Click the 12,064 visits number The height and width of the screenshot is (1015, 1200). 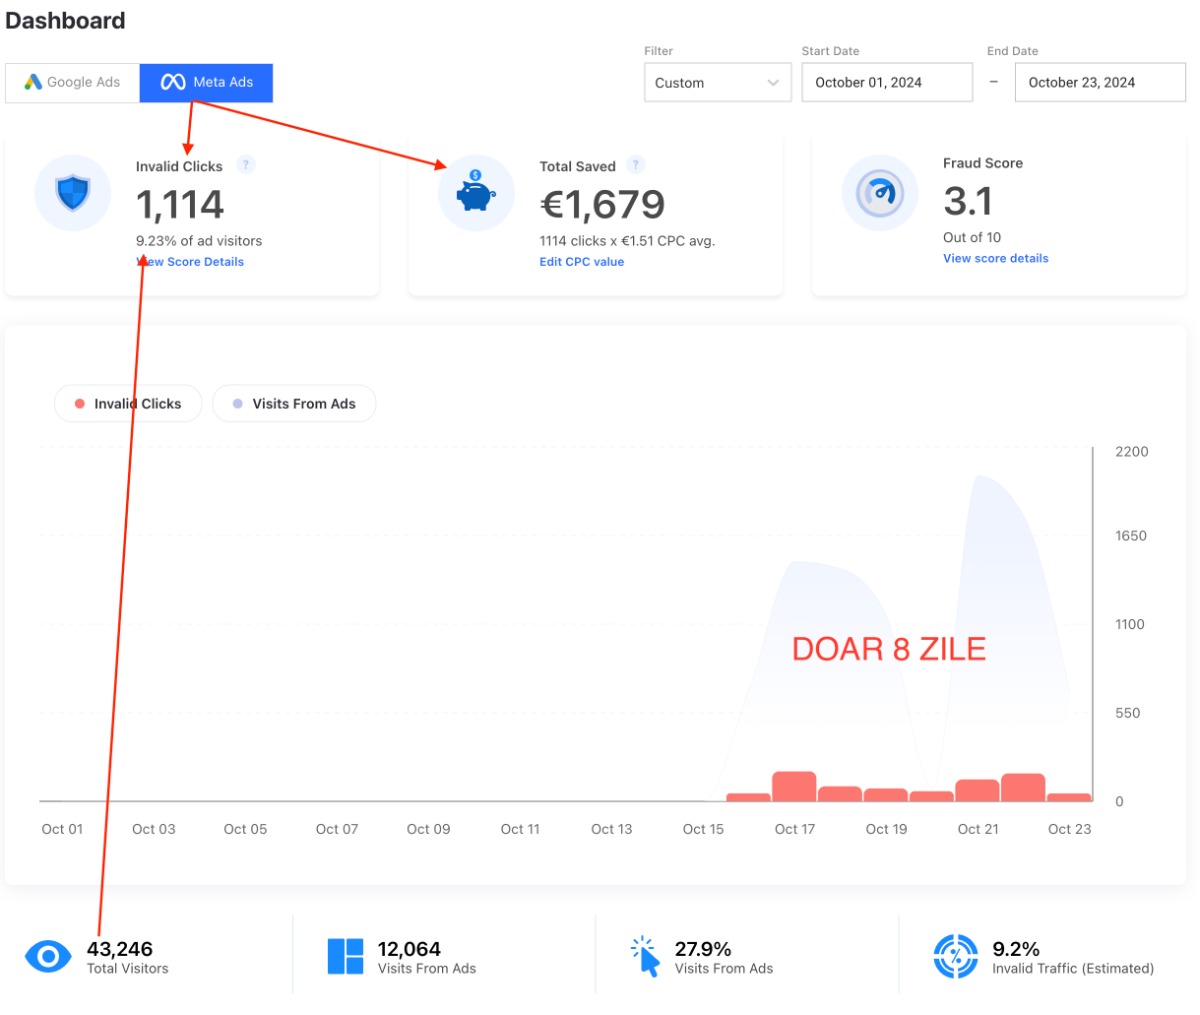pyautogui.click(x=409, y=949)
